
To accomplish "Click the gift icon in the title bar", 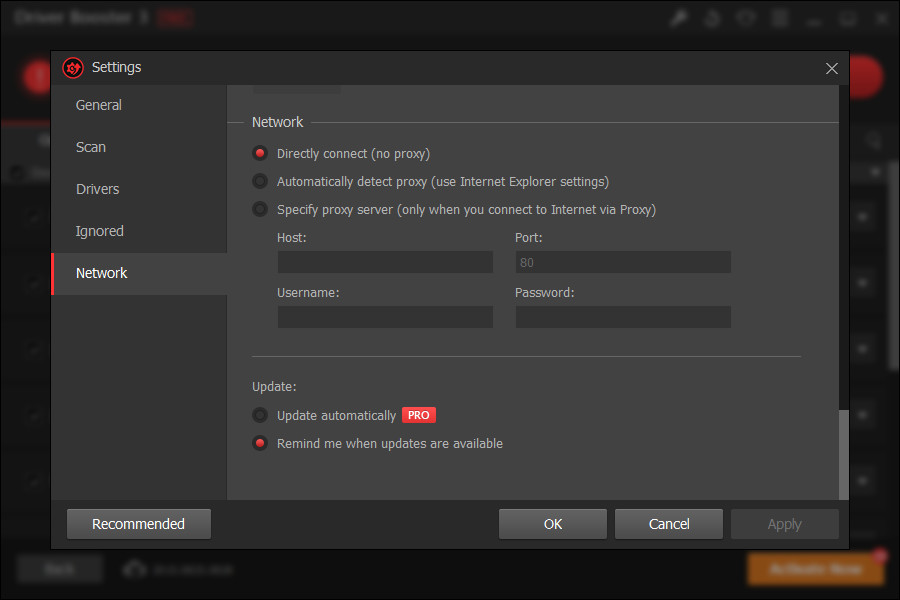I will point(745,17).
